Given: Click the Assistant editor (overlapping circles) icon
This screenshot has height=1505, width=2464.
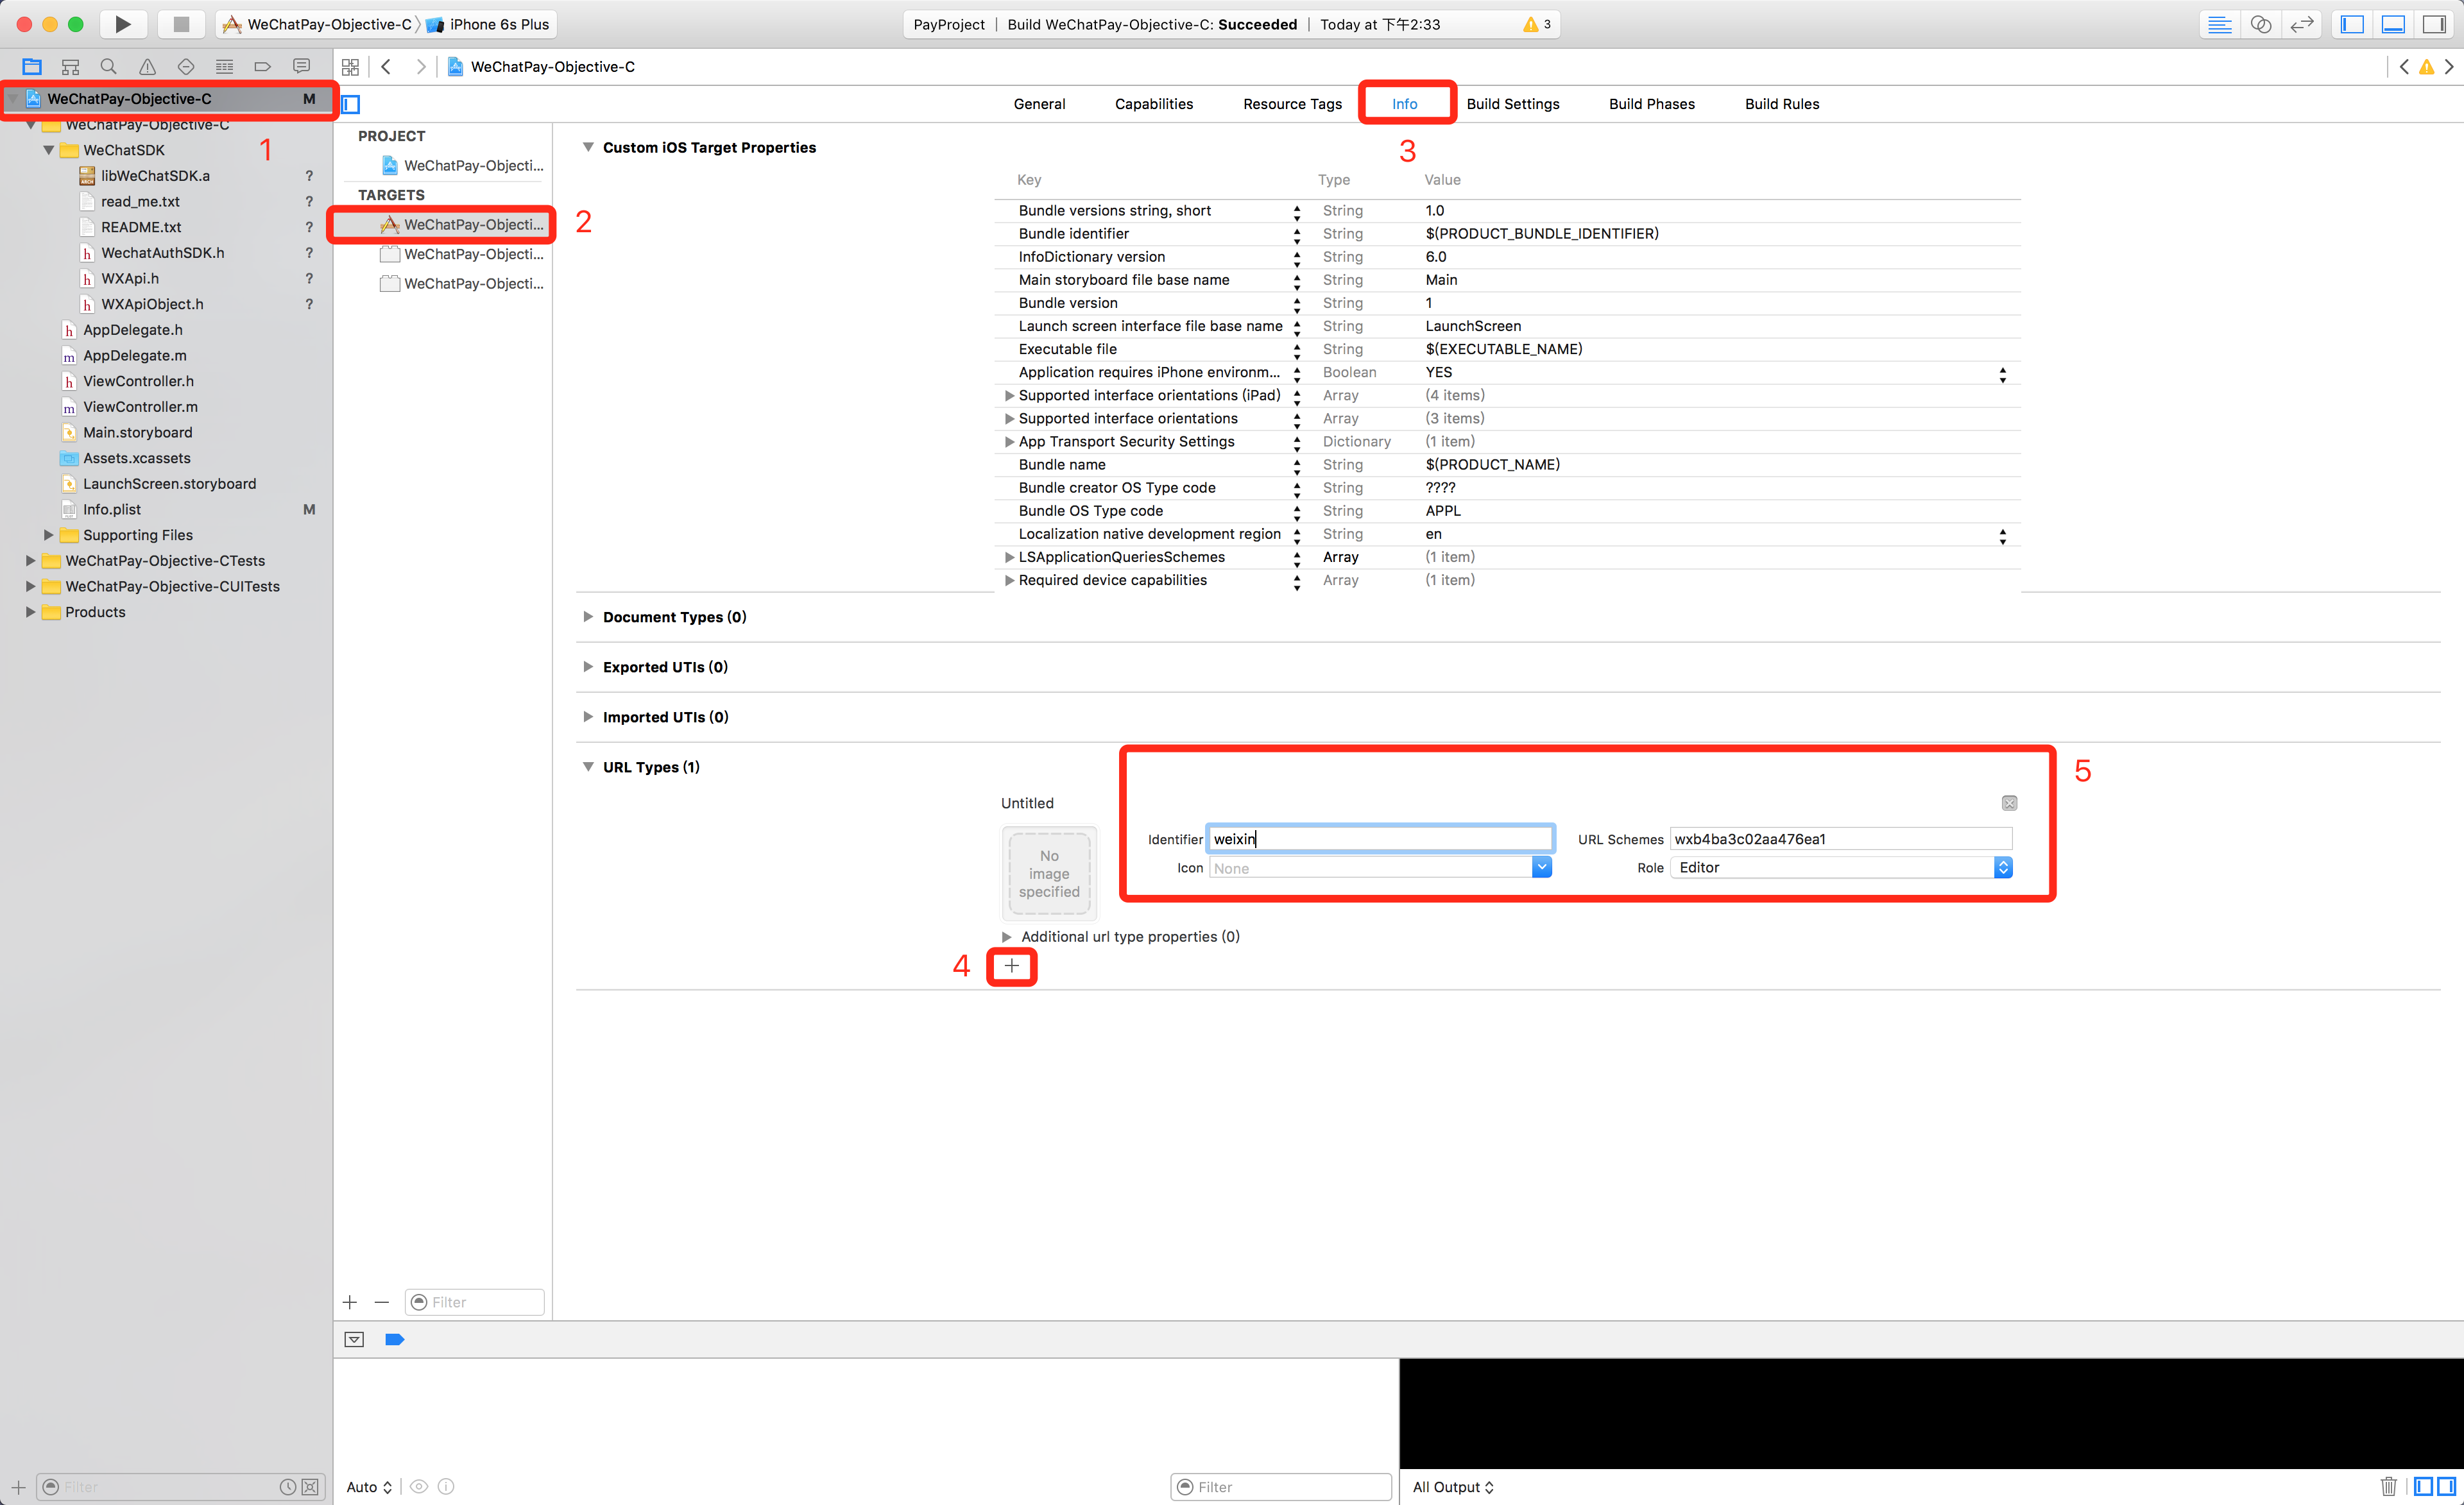Looking at the screenshot, I should 2260,24.
